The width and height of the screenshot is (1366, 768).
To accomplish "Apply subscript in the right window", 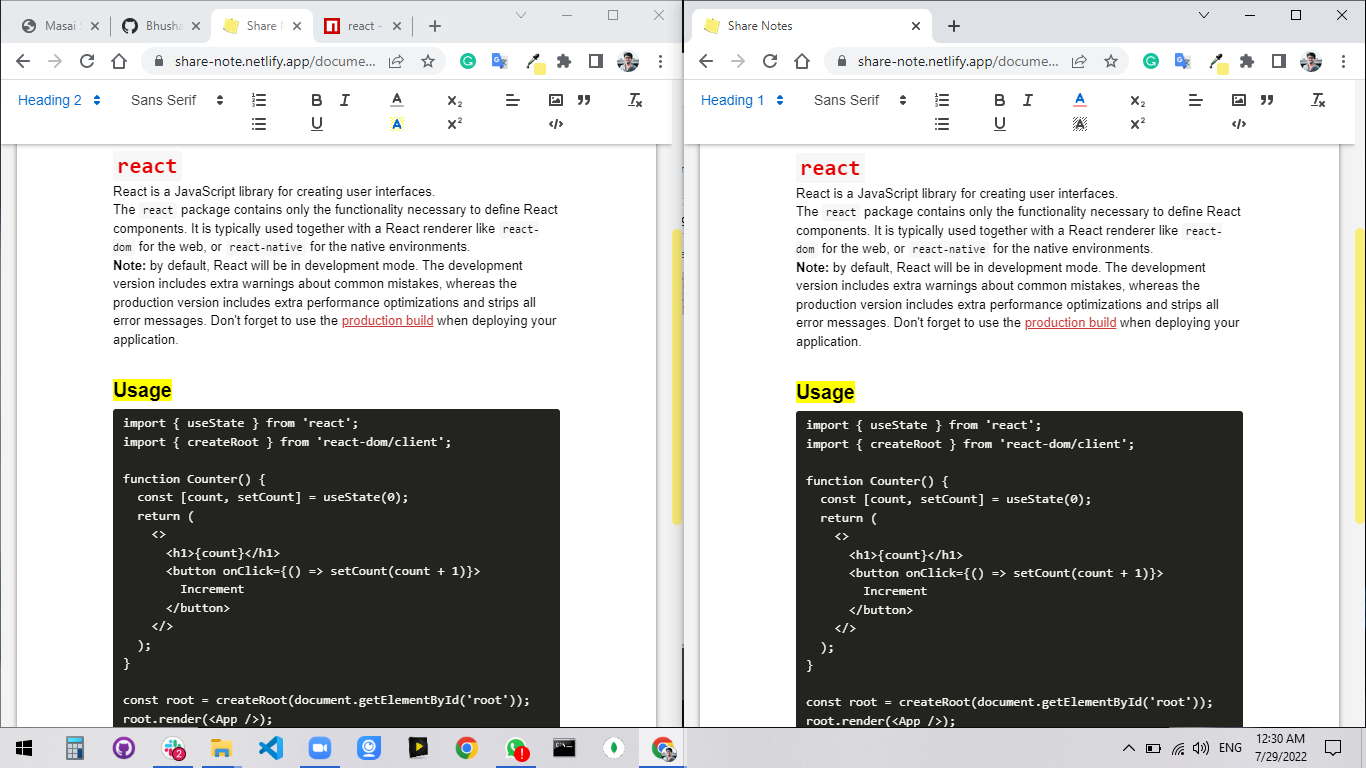I will 1138,100.
